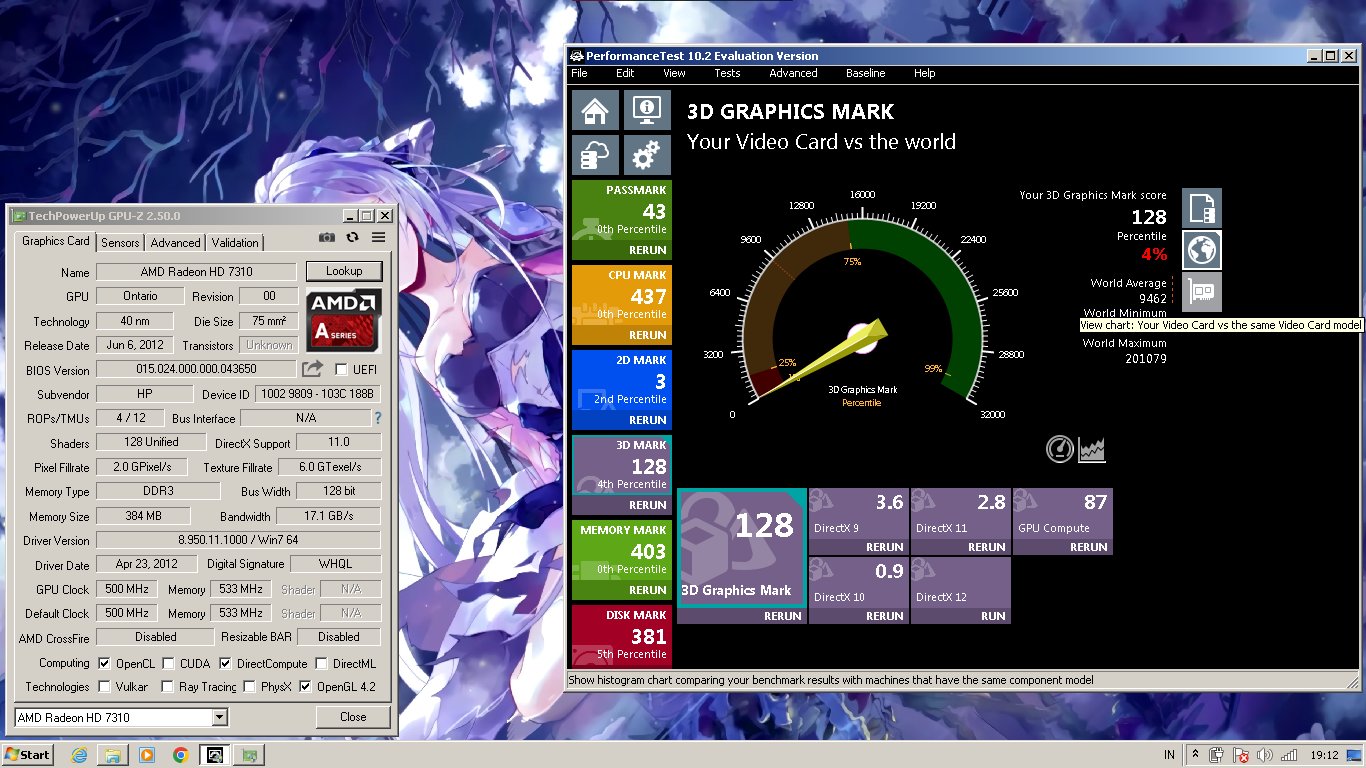Viewport: 1366px width, 768px height.
Task: Click the GPU-Z refresh icon
Action: click(352, 237)
